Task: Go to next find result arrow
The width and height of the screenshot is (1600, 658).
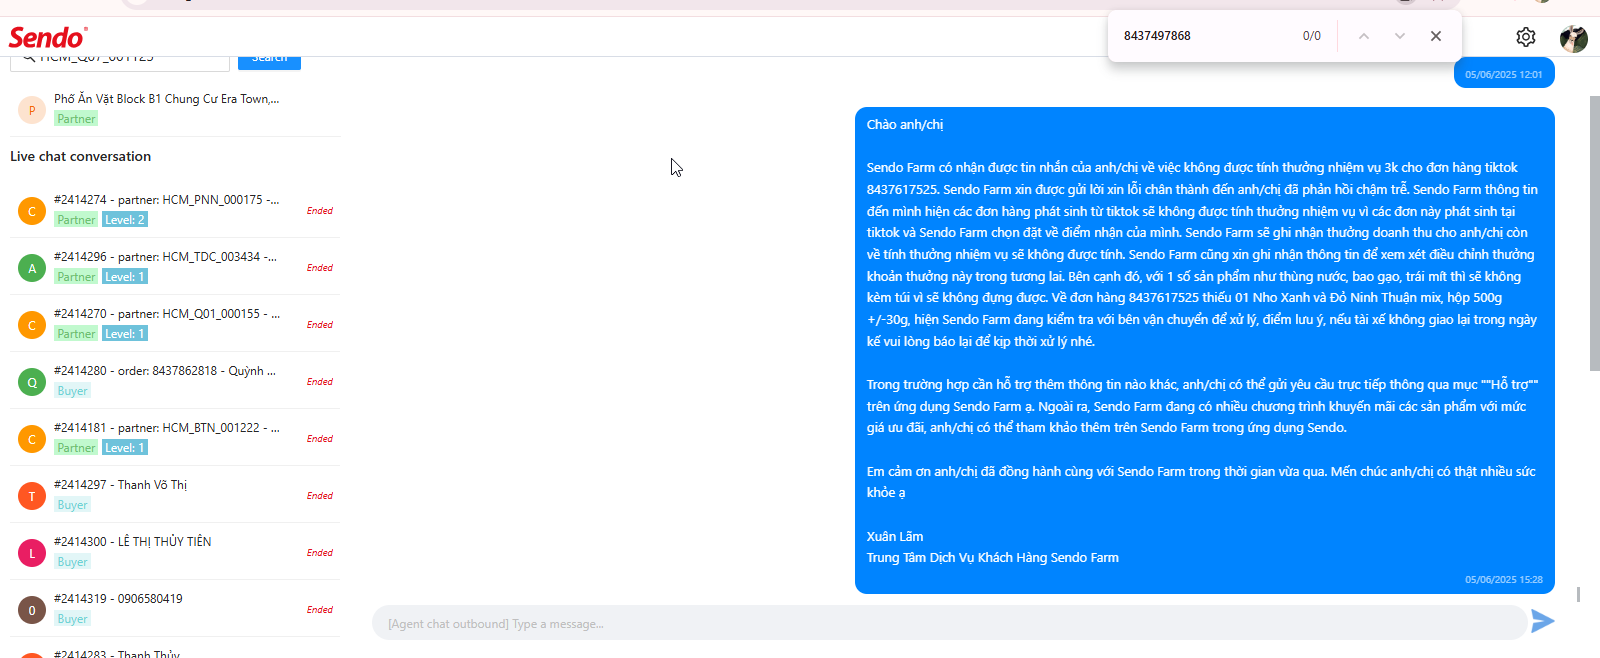Action: pyautogui.click(x=1400, y=36)
